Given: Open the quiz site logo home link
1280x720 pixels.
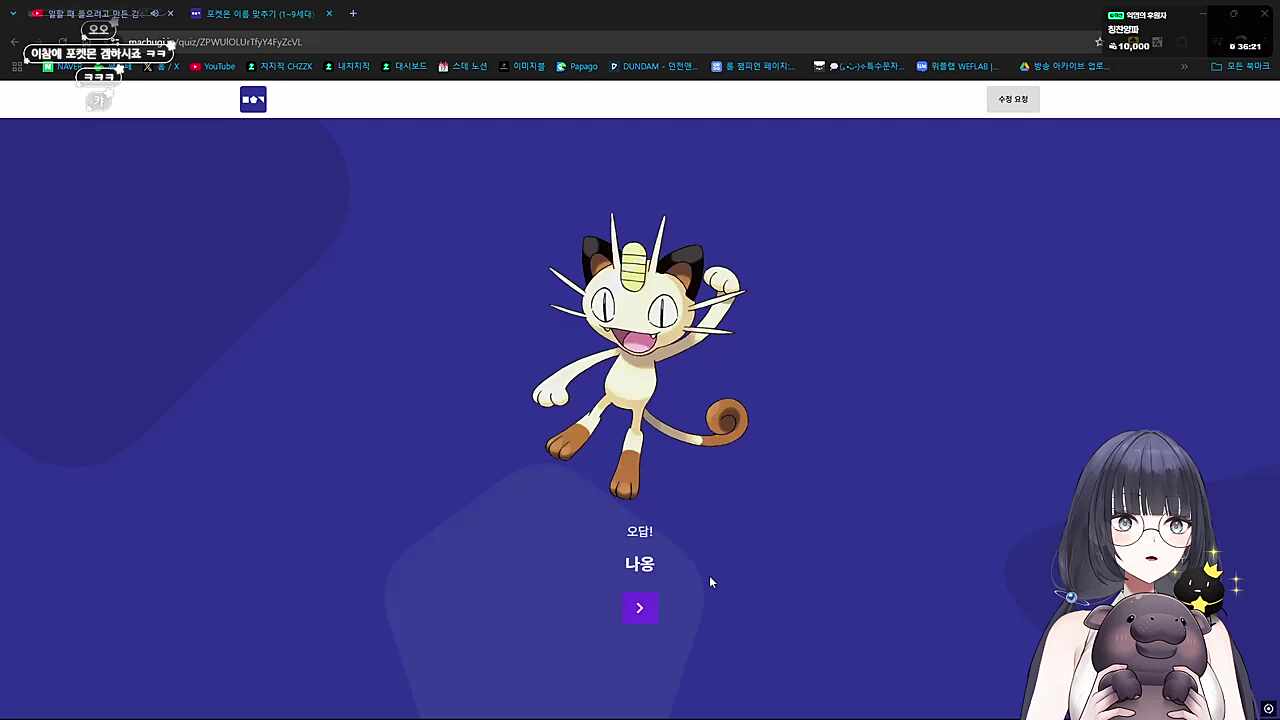Looking at the screenshot, I should click(253, 99).
